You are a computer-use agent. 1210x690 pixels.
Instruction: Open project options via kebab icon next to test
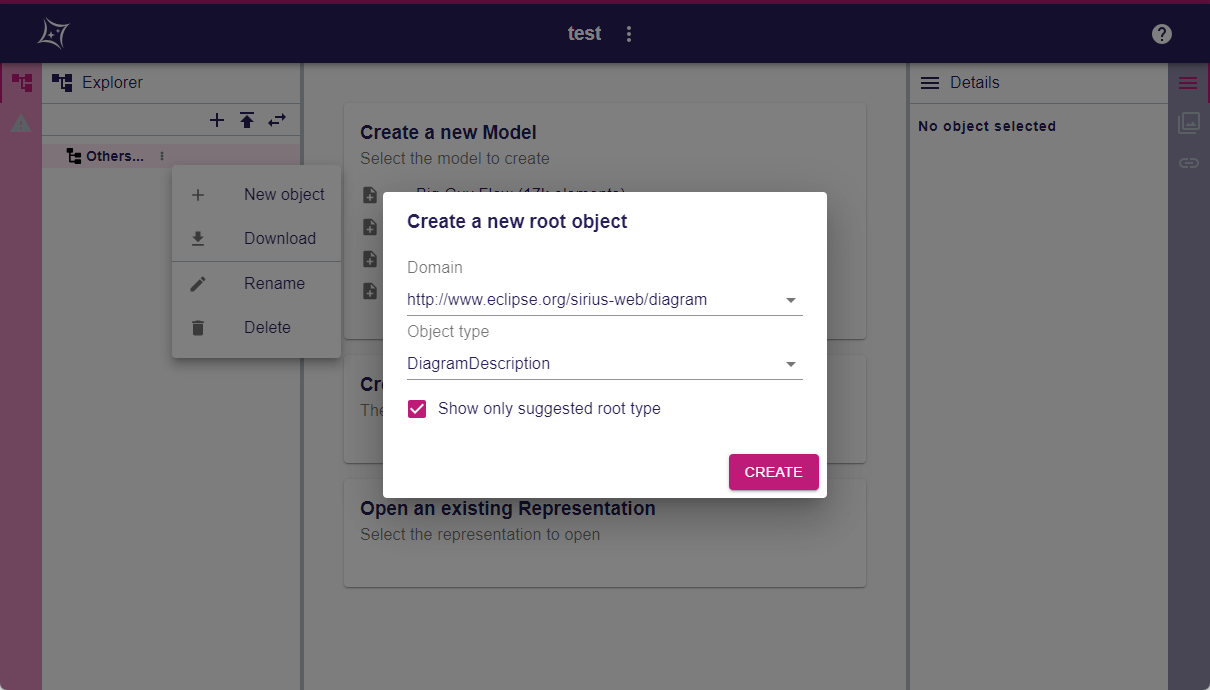628,33
